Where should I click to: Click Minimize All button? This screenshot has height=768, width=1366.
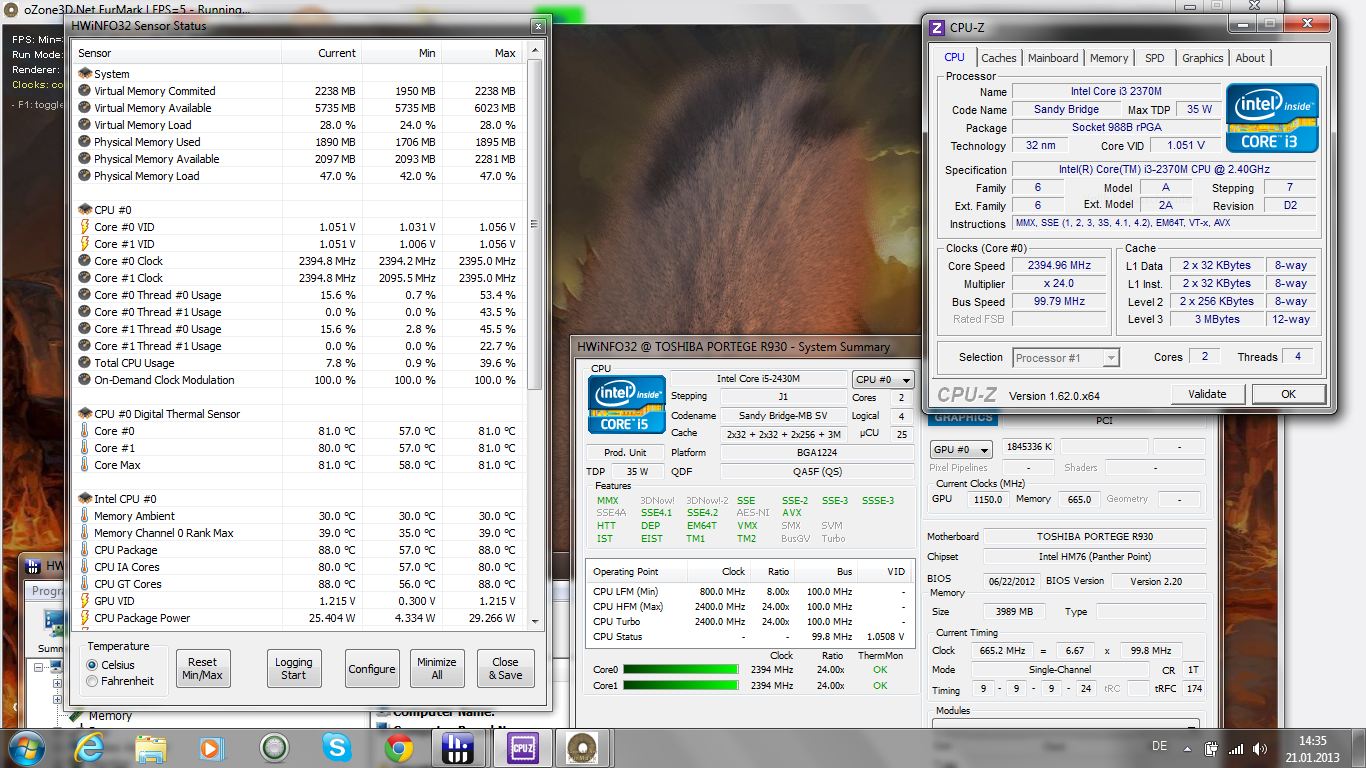[437, 668]
